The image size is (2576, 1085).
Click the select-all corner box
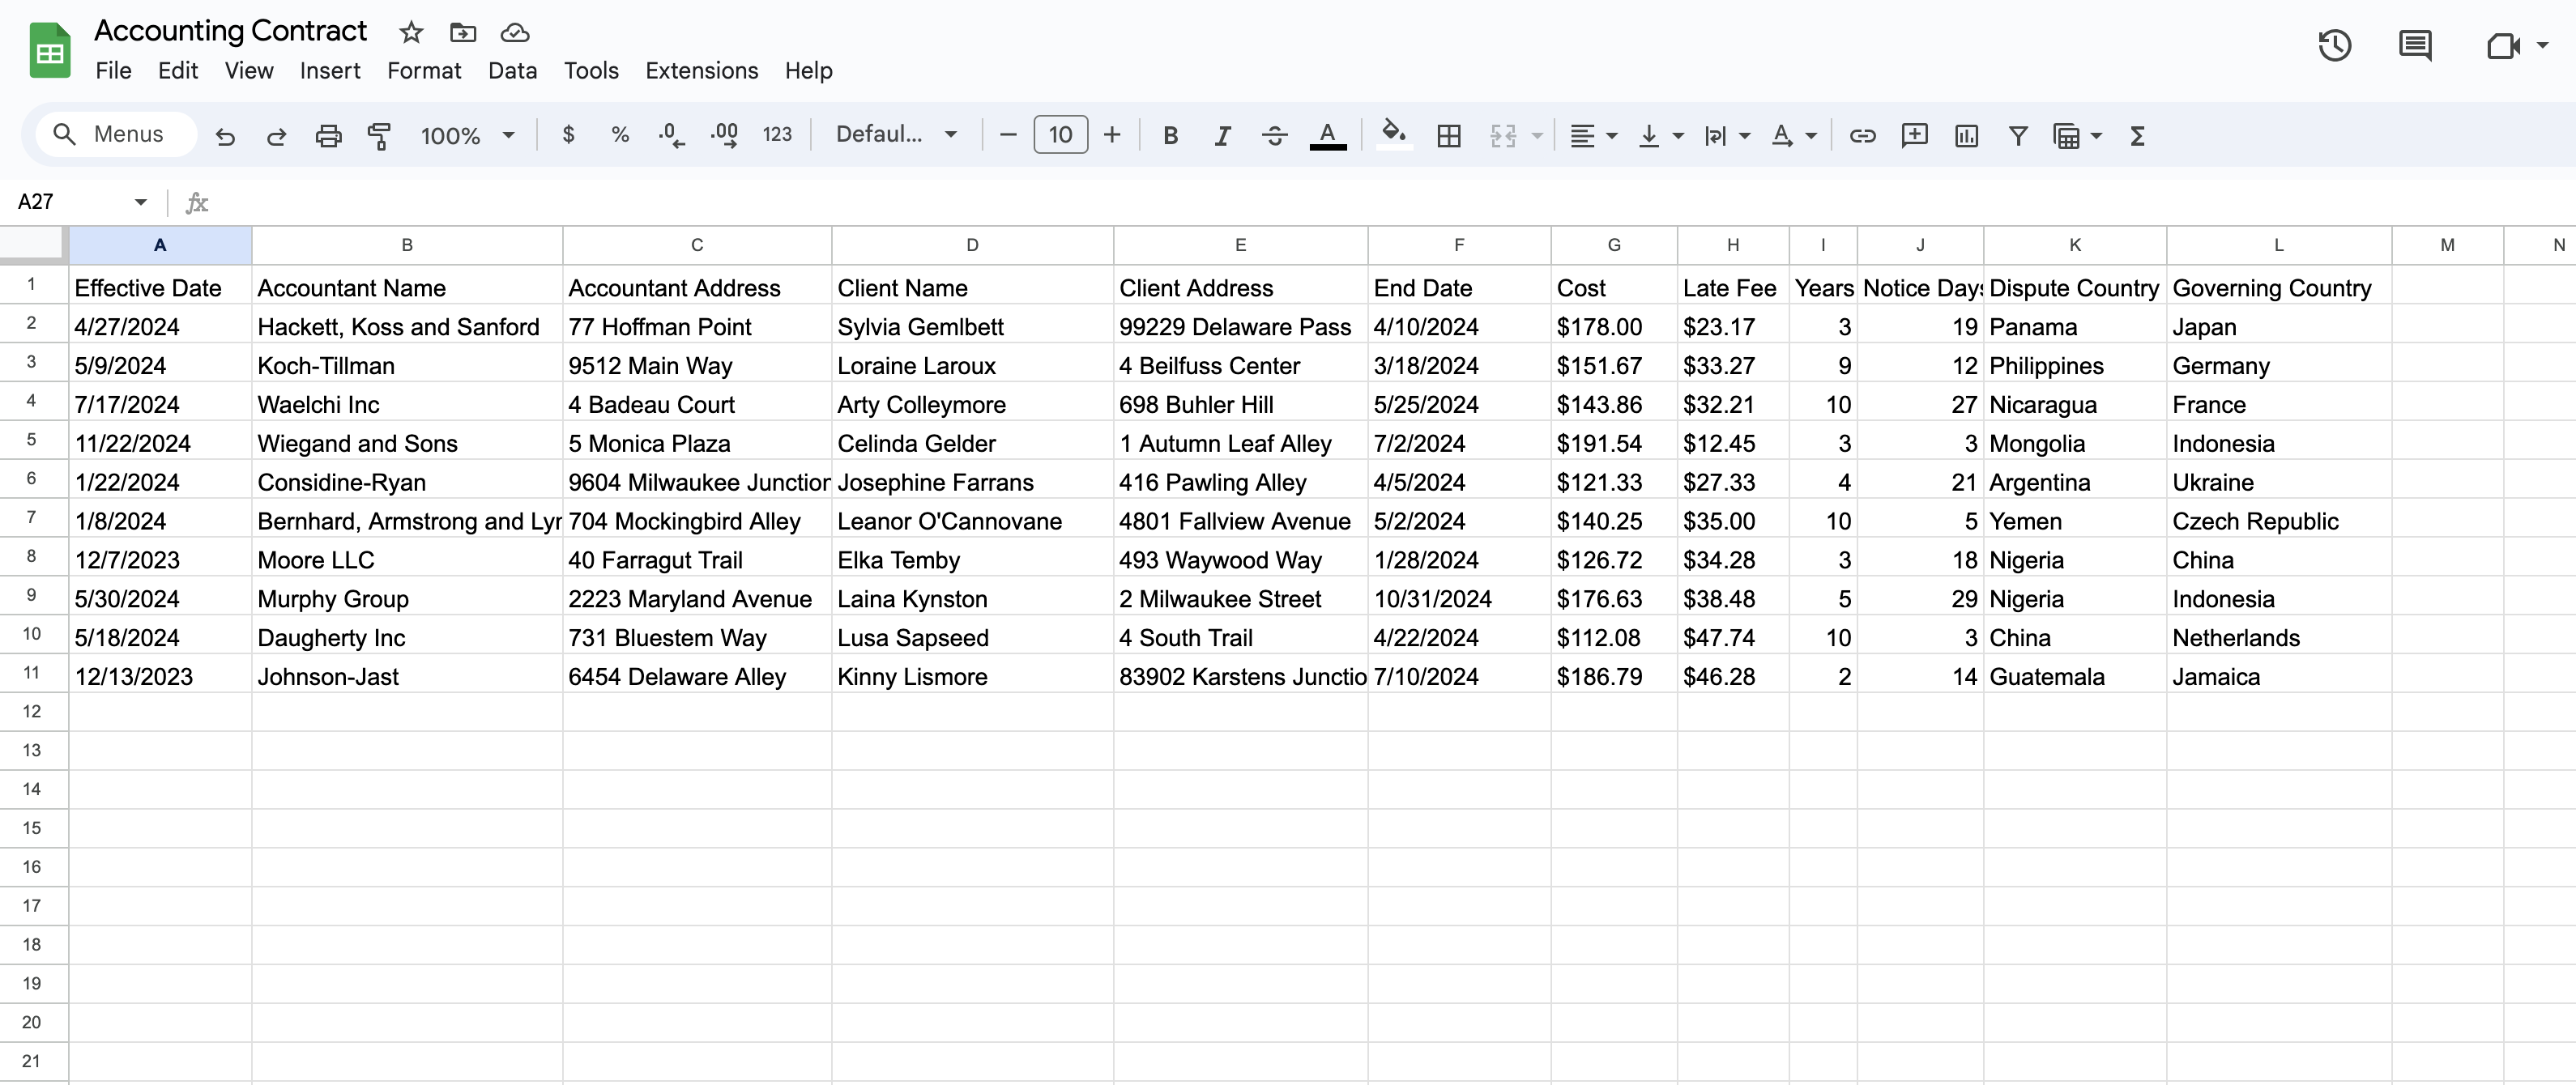(33, 244)
